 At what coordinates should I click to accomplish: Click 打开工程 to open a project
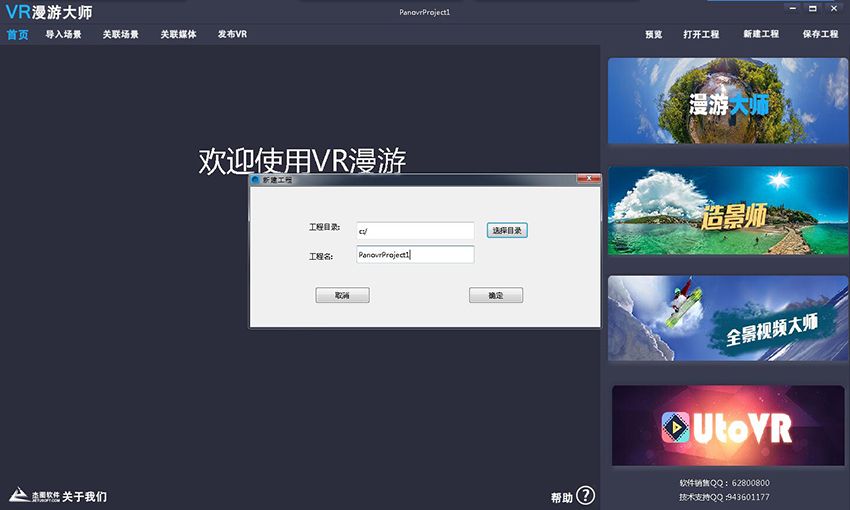(x=701, y=34)
